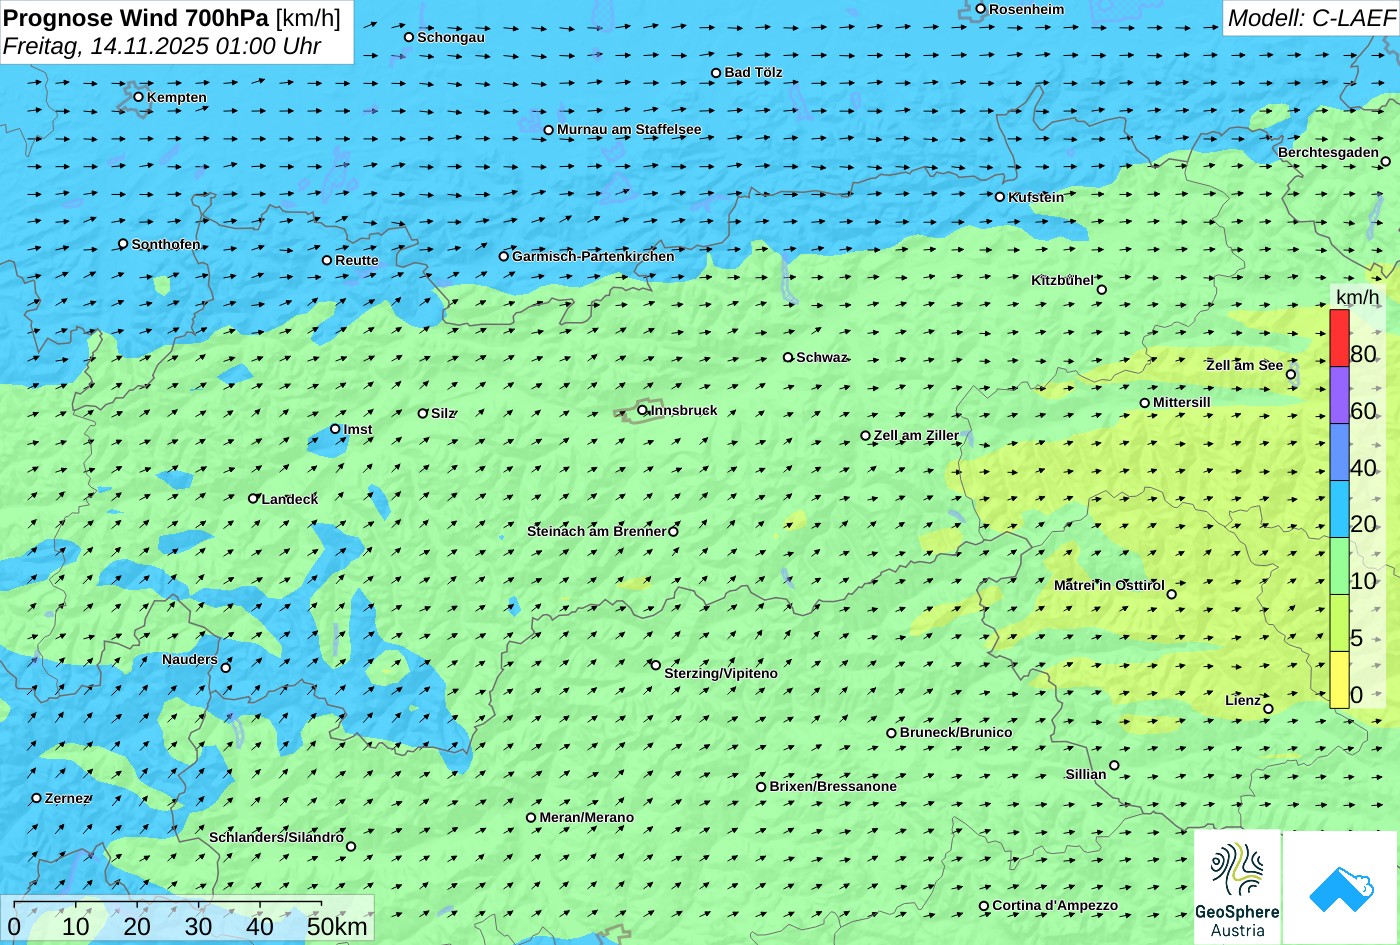
Task: Click the Sonthofen location dot
Action: (x=123, y=244)
